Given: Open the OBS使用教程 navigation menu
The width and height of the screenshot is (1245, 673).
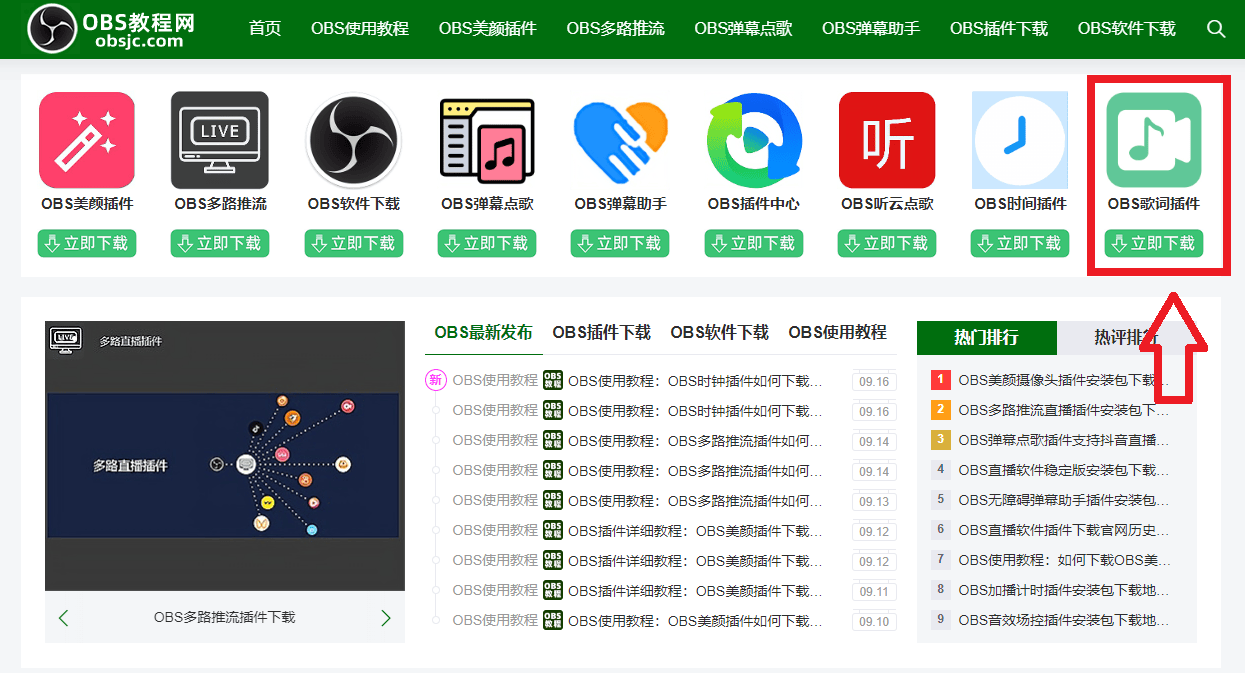Looking at the screenshot, I should [x=359, y=29].
